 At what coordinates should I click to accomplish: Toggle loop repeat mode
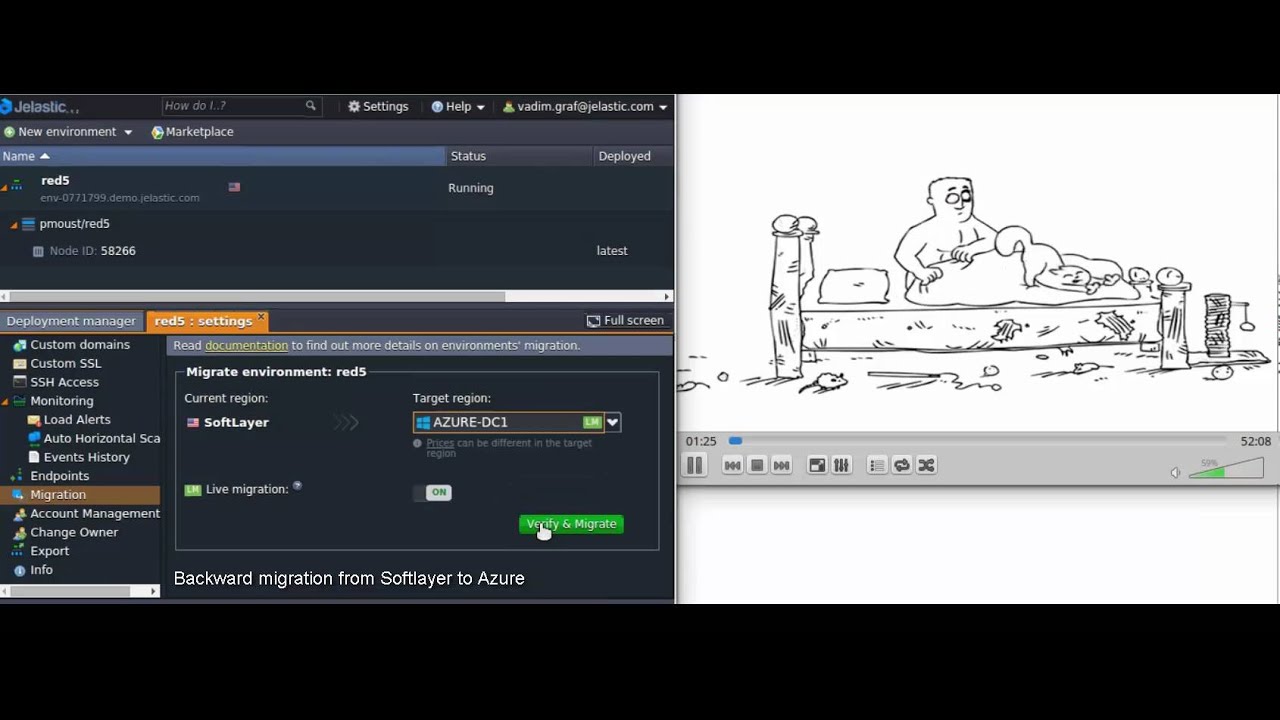[x=902, y=465]
